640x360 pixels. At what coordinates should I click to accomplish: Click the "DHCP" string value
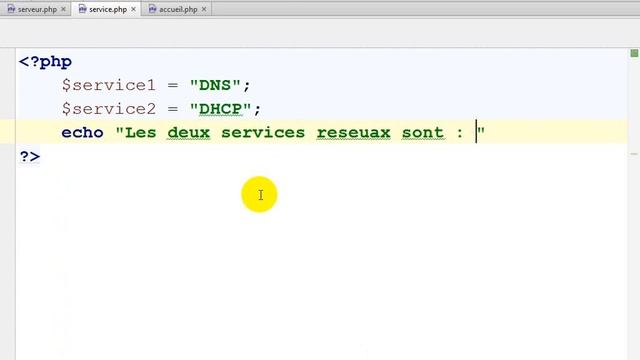pos(220,109)
